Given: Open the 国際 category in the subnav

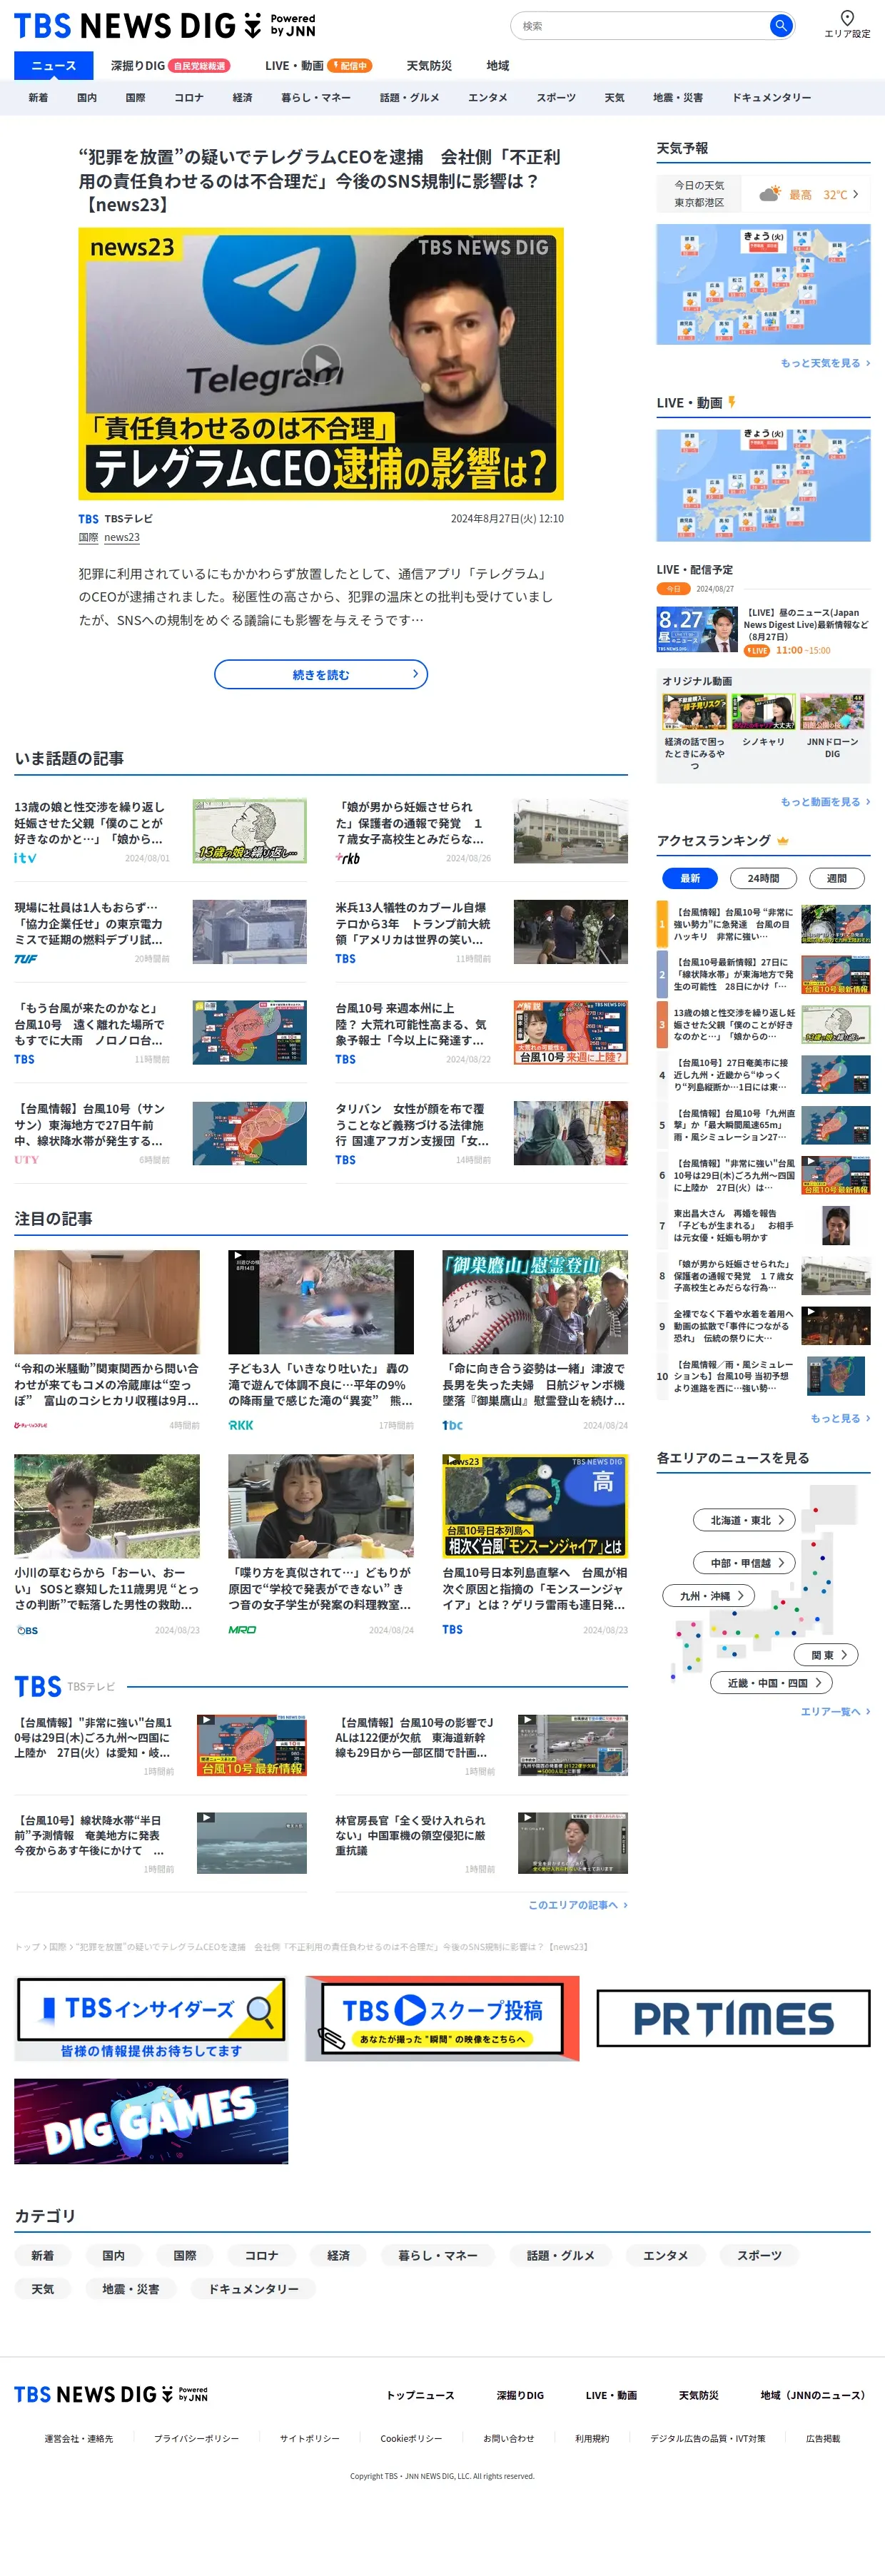Looking at the screenshot, I should tap(135, 98).
